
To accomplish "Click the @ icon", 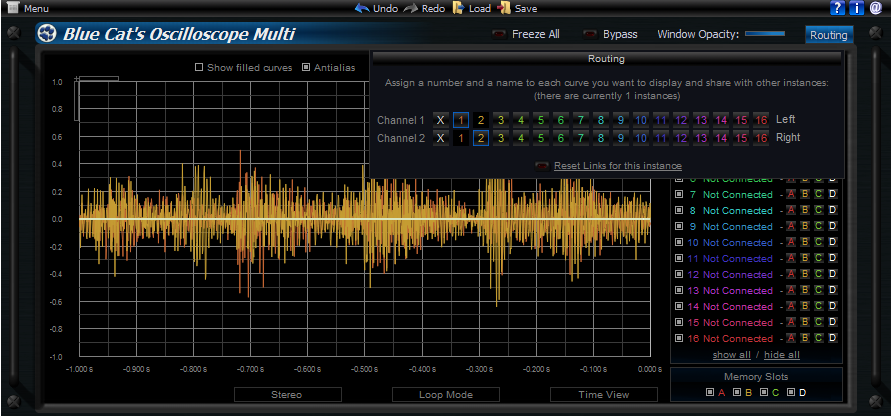I will tap(876, 8).
